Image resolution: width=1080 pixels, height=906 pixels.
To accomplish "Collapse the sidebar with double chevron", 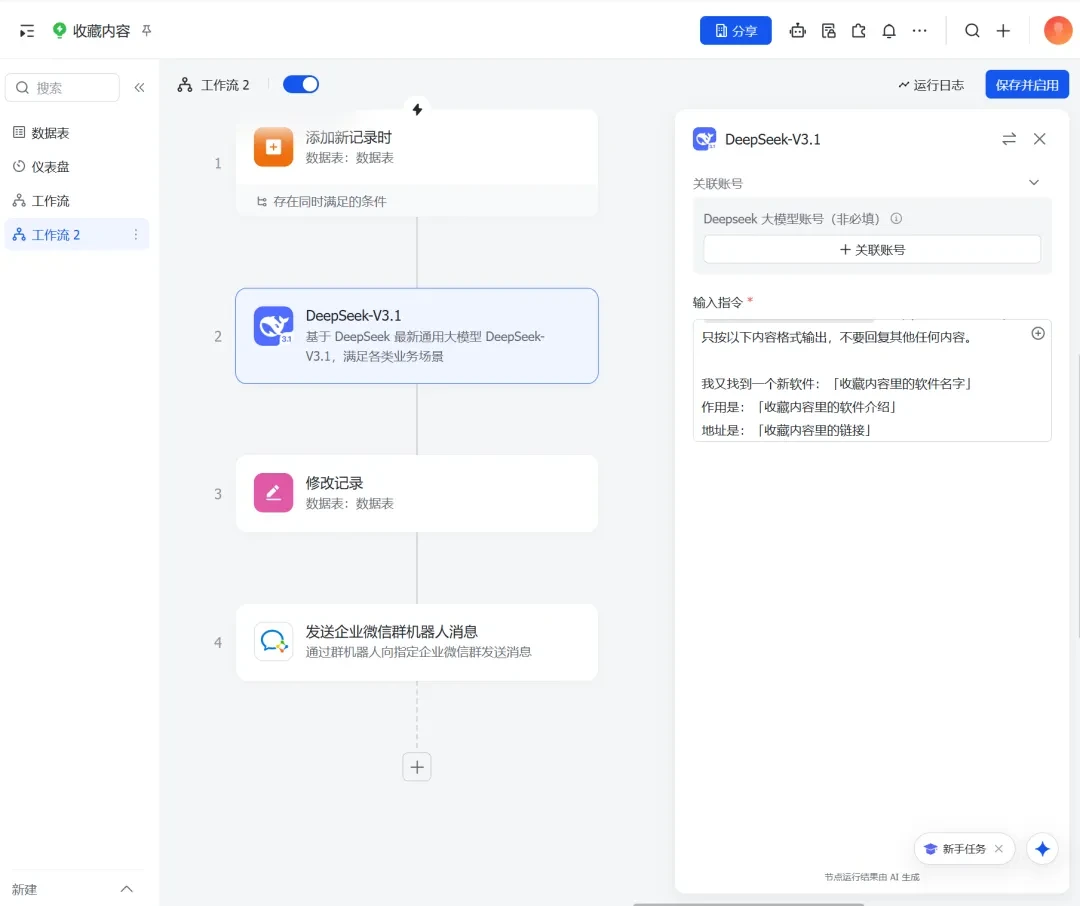I will 140,87.
